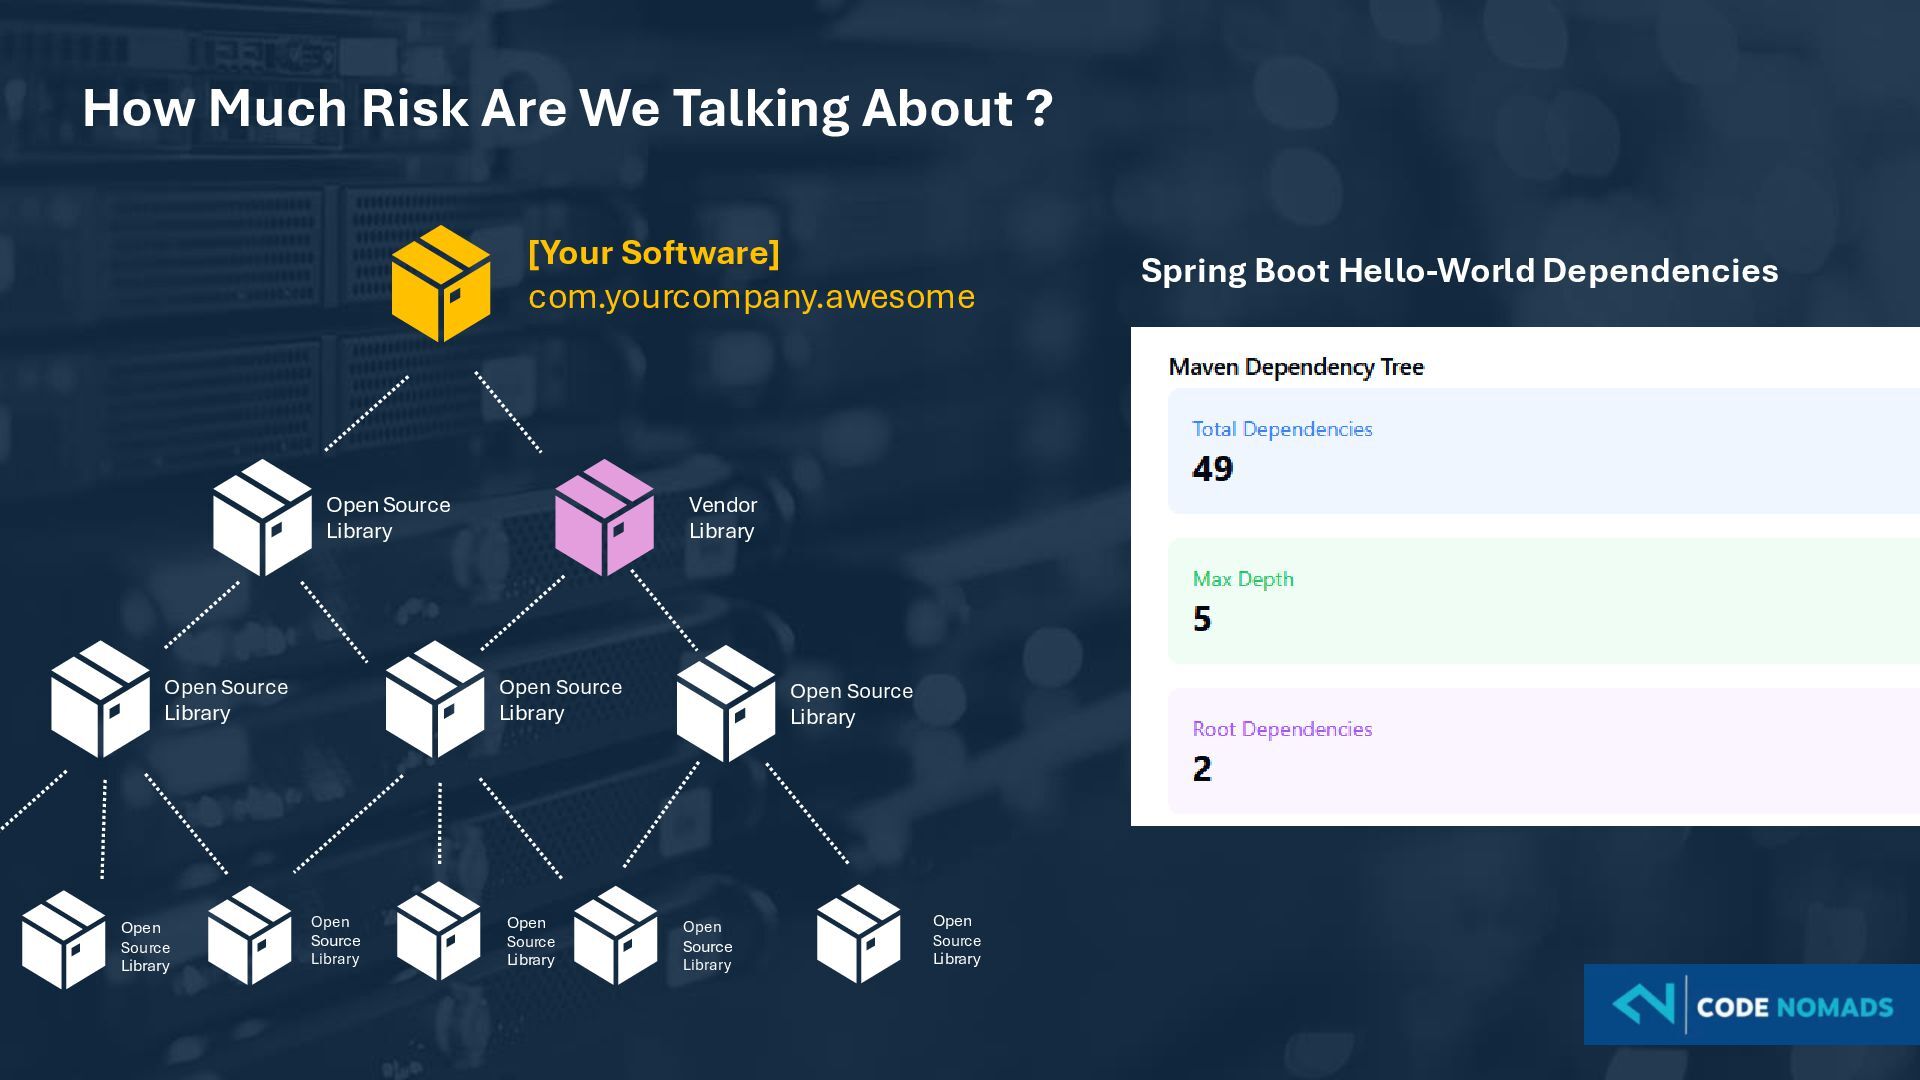
Task: Open the Total Dependencies card
Action: click(1543, 451)
